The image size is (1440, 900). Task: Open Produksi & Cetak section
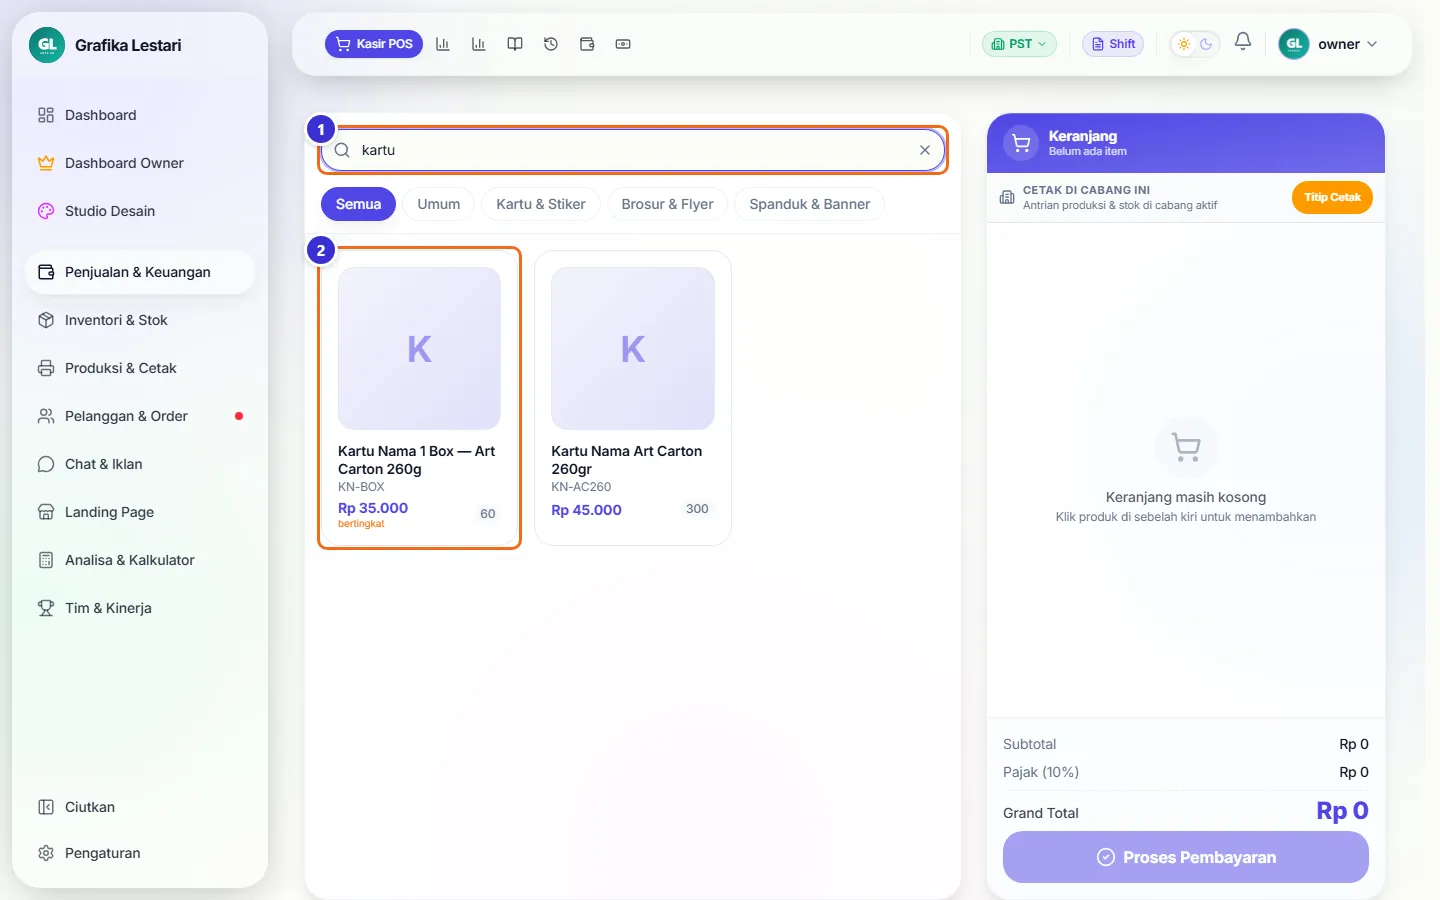(x=140, y=368)
